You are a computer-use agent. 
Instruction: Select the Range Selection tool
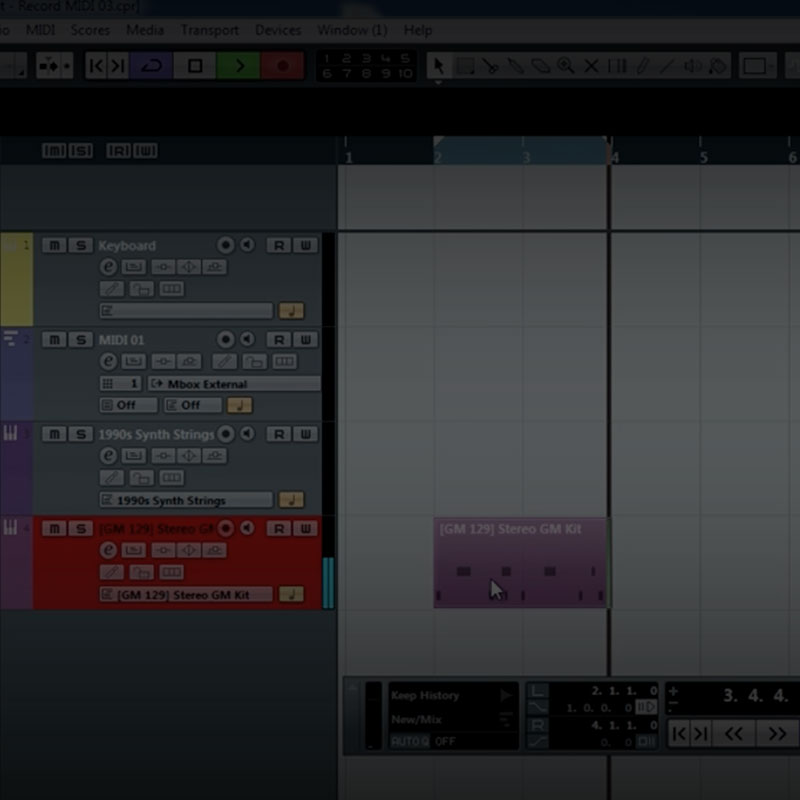point(465,65)
